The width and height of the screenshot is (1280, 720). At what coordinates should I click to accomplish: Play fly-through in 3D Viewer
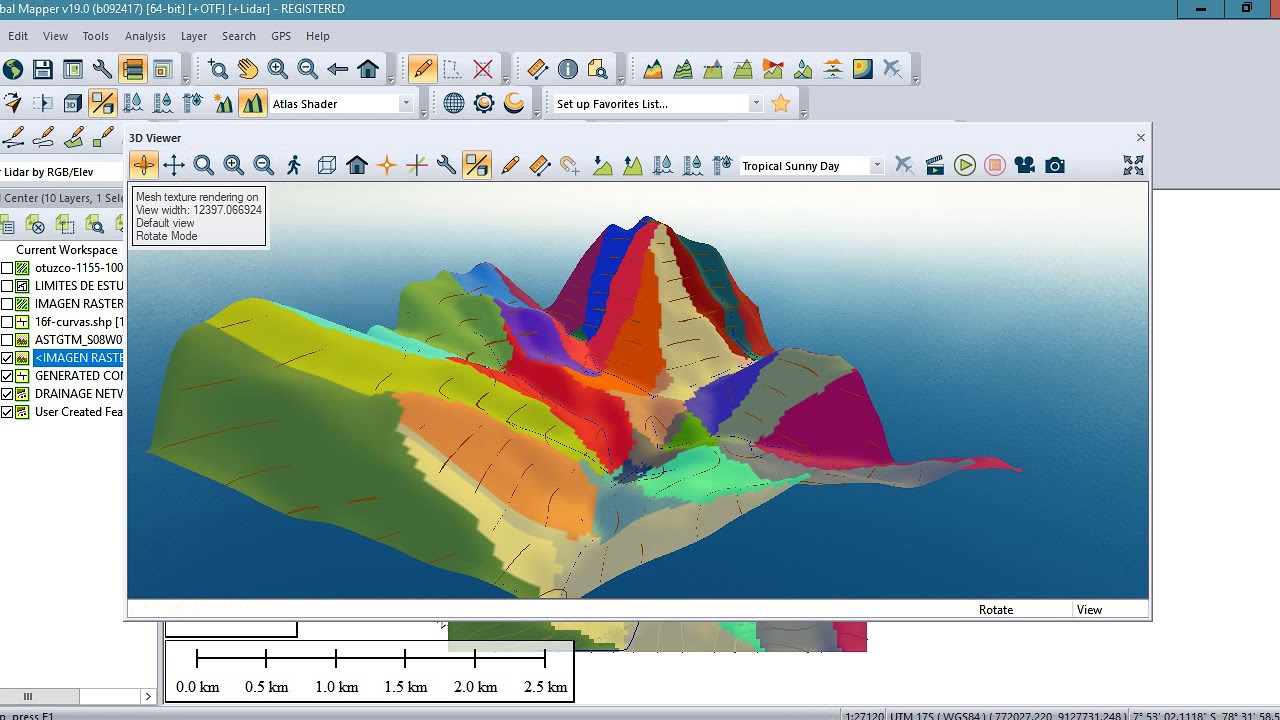click(965, 166)
